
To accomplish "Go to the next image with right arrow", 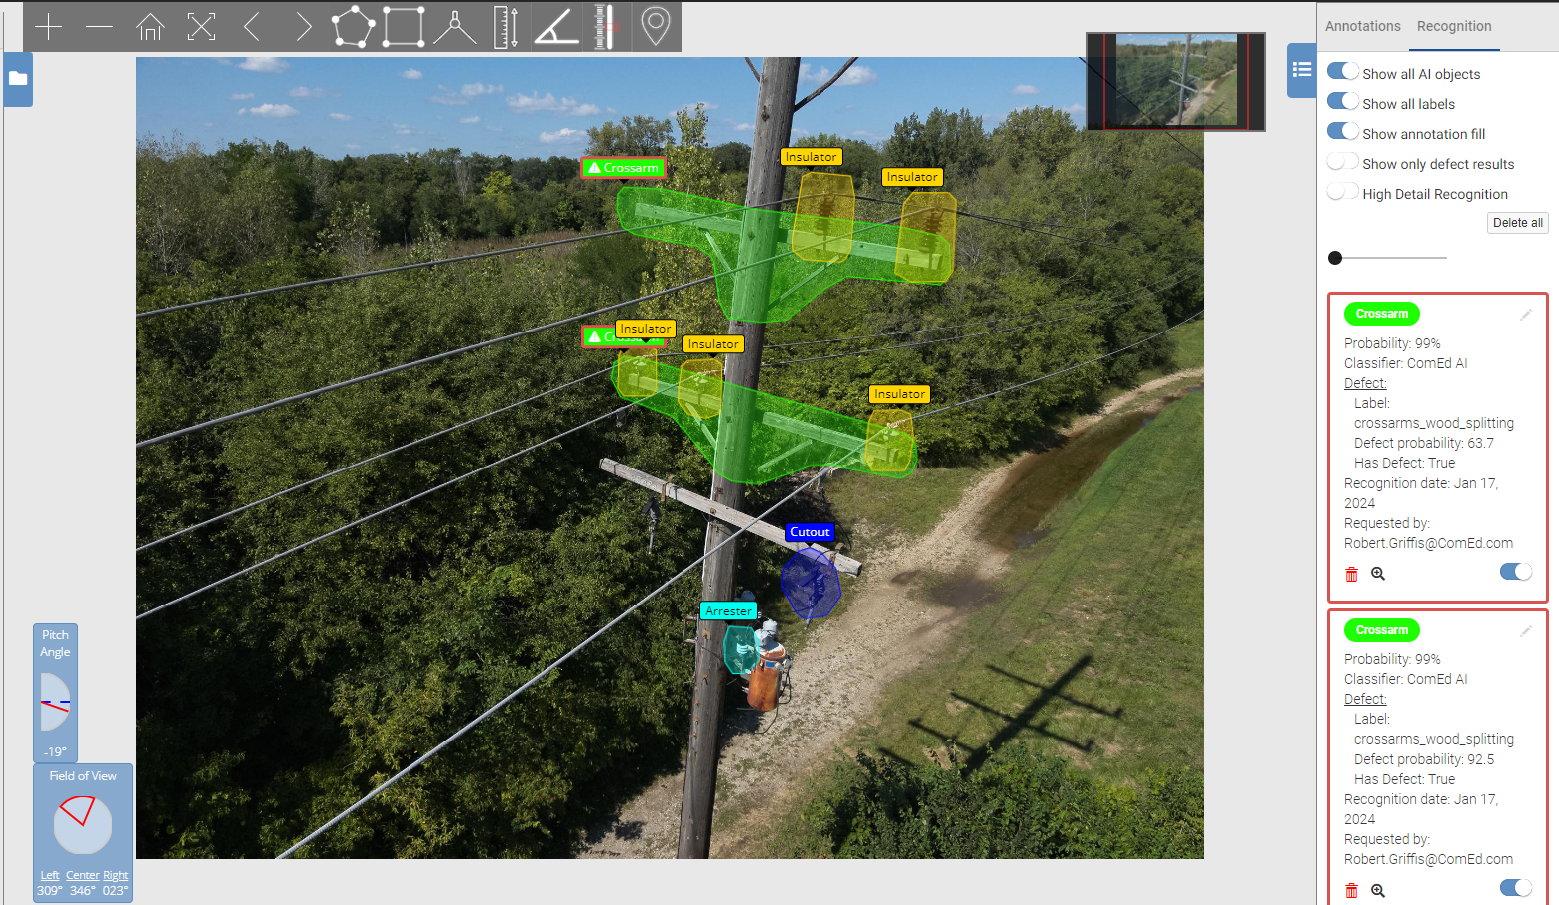I will (303, 27).
